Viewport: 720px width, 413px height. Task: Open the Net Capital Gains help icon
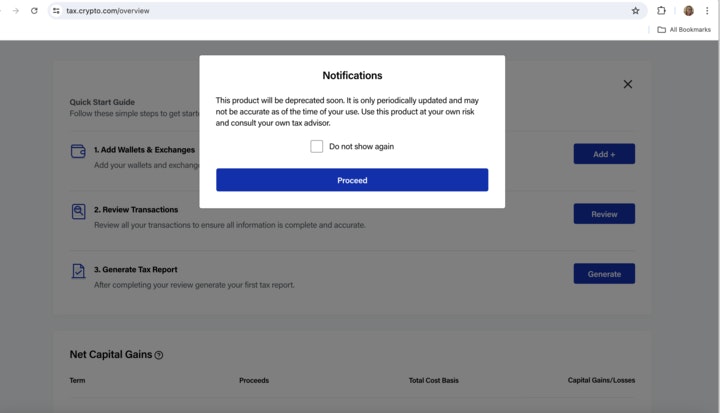click(x=159, y=355)
